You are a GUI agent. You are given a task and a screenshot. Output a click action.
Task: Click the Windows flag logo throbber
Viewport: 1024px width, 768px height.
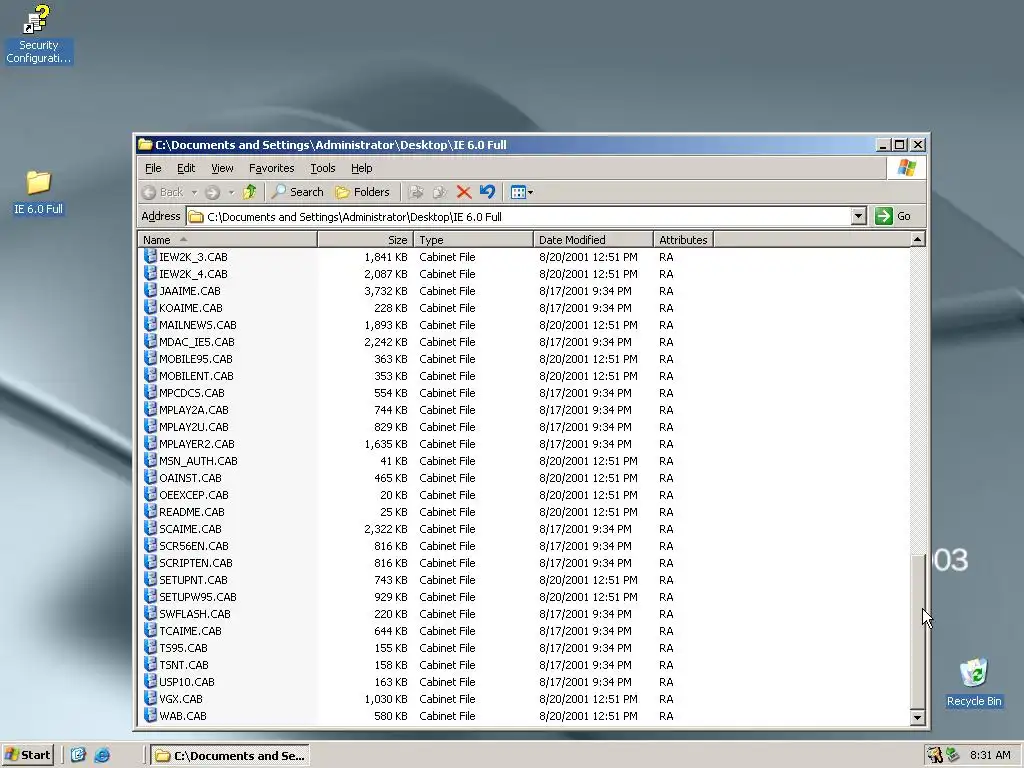tap(906, 168)
